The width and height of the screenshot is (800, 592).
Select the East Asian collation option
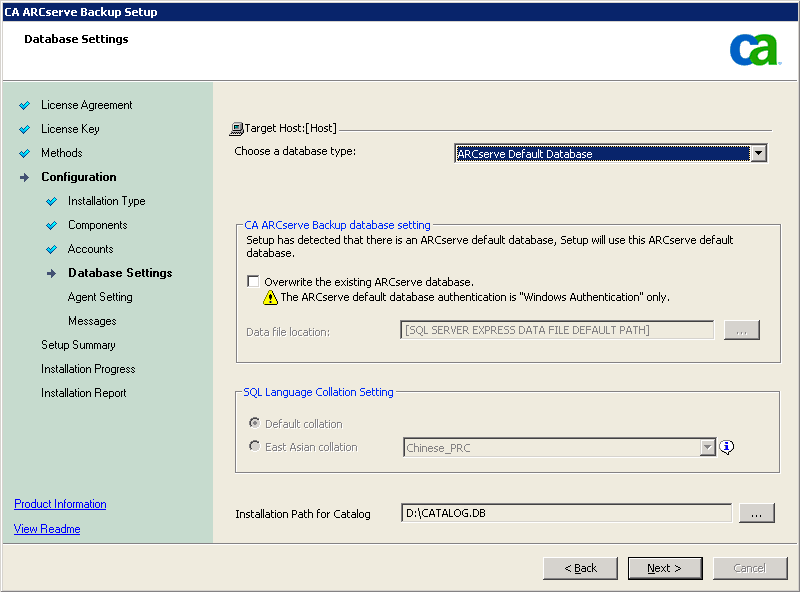click(255, 447)
